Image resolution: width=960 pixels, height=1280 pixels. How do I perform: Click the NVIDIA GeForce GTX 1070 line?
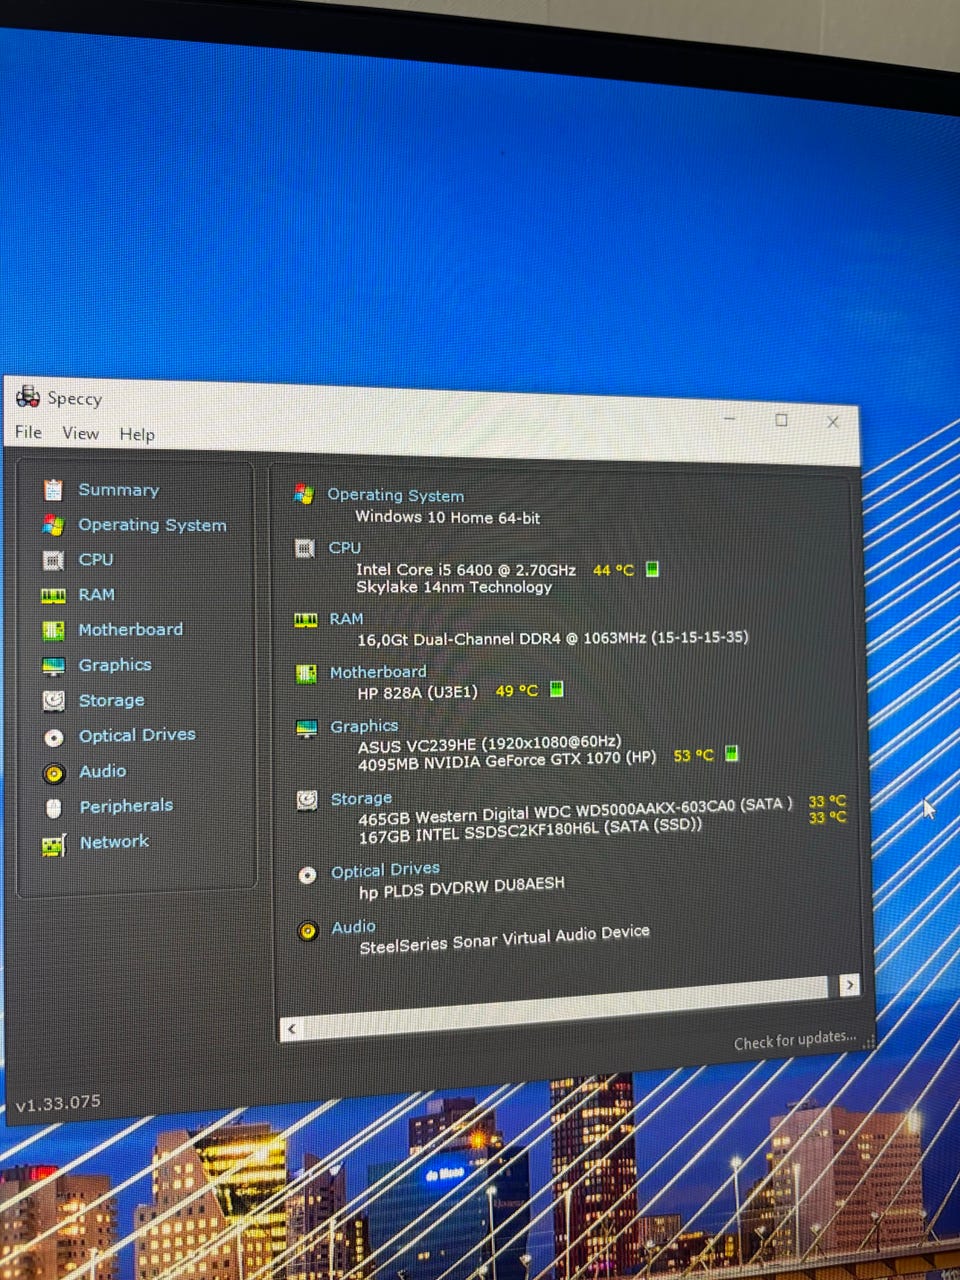pos(507,759)
